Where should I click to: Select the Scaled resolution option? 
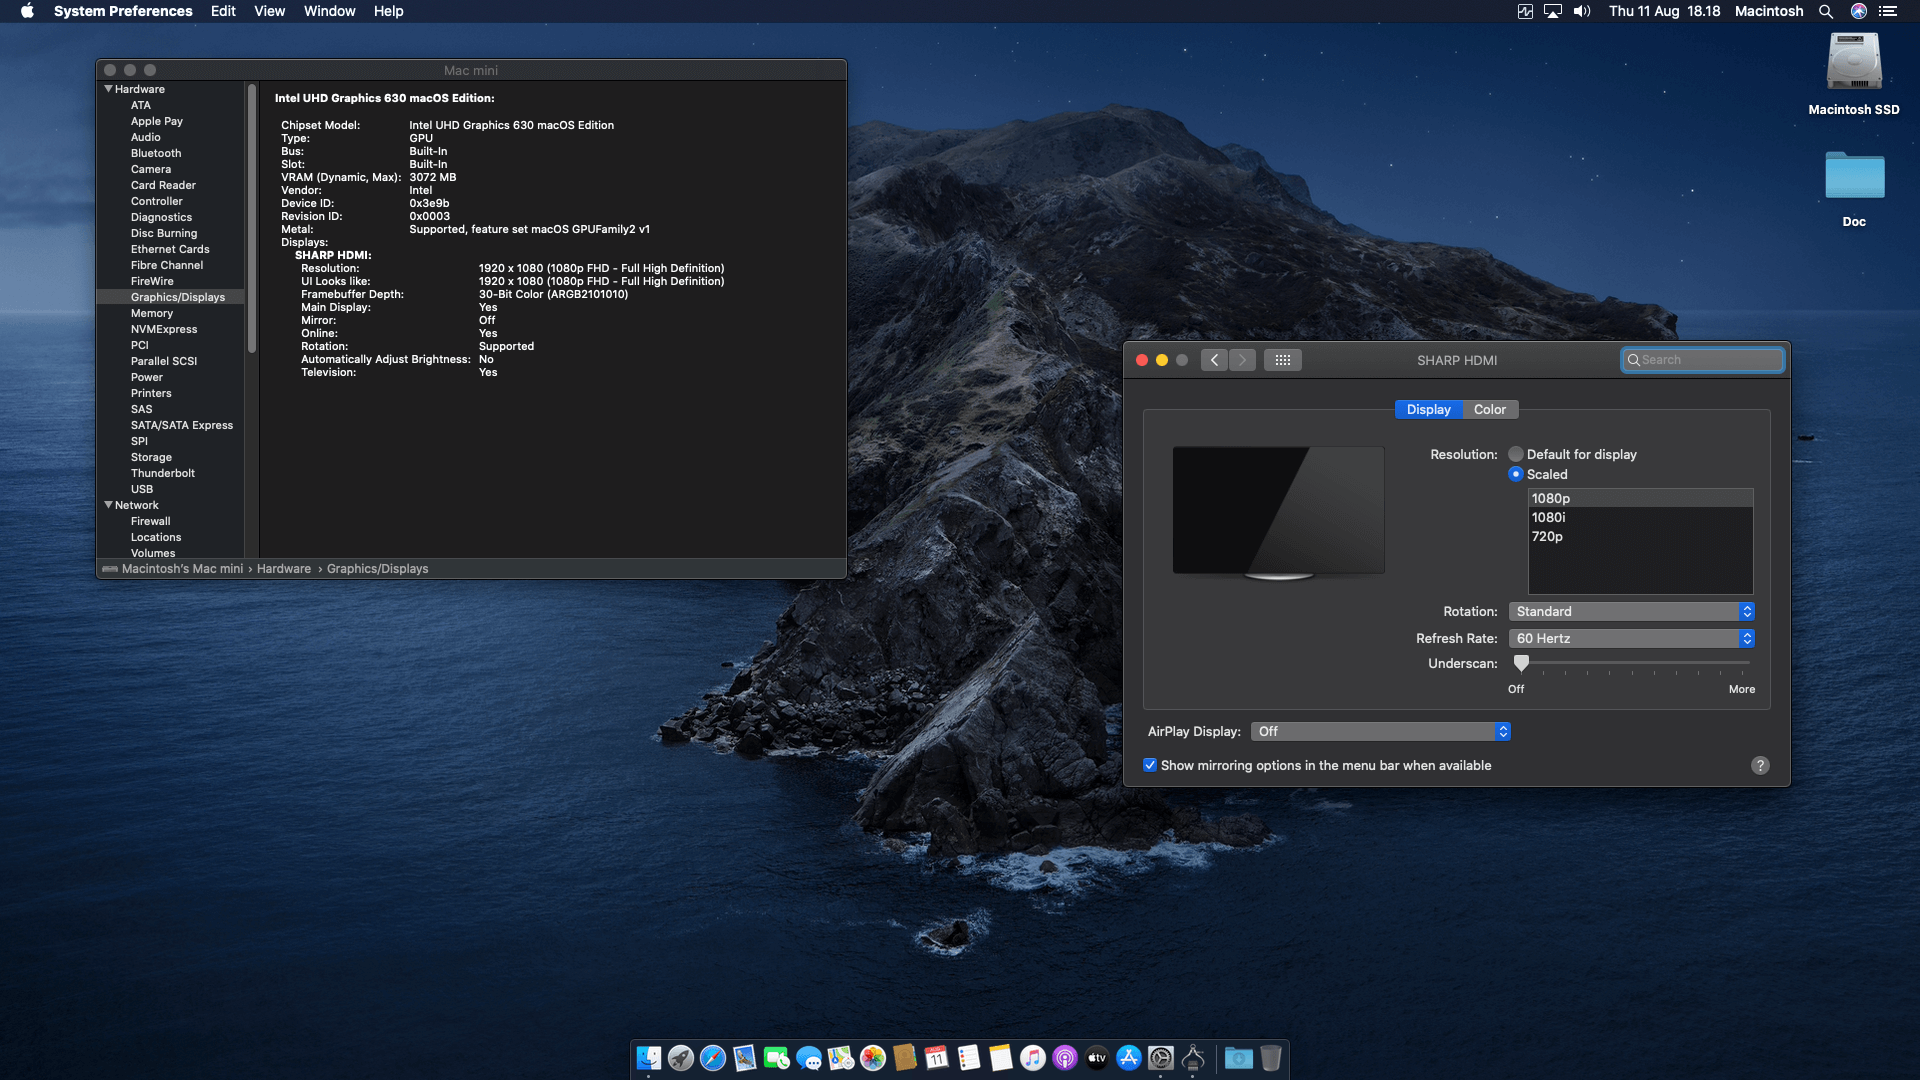pyautogui.click(x=1516, y=474)
